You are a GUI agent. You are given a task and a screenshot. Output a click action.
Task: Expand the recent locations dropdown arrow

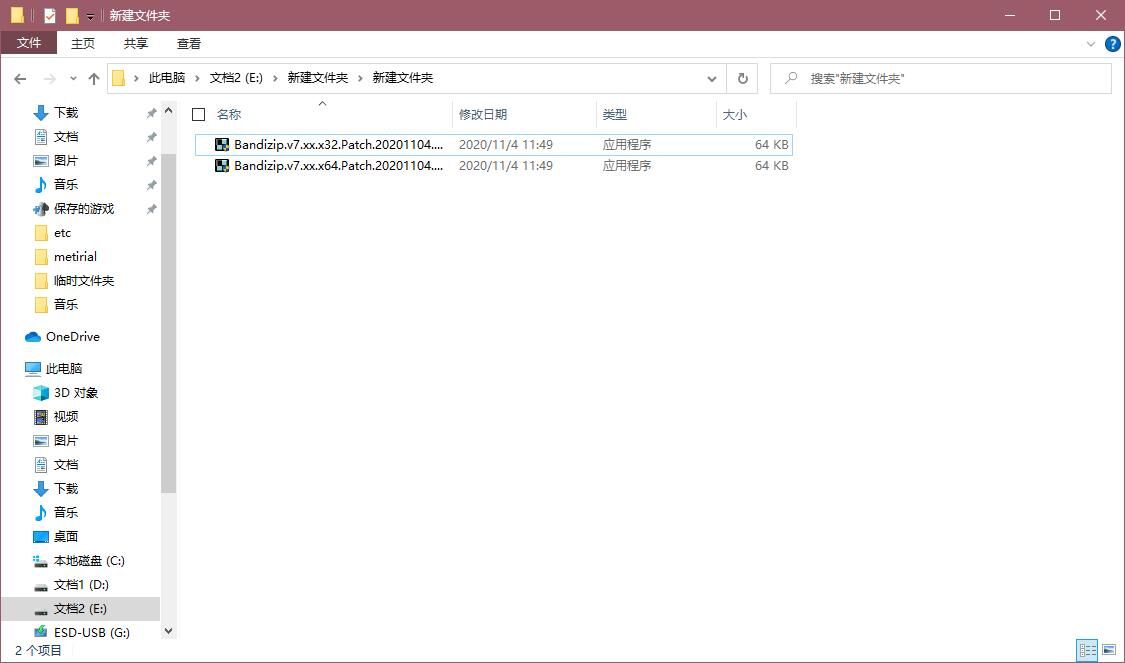pyautogui.click(x=73, y=78)
